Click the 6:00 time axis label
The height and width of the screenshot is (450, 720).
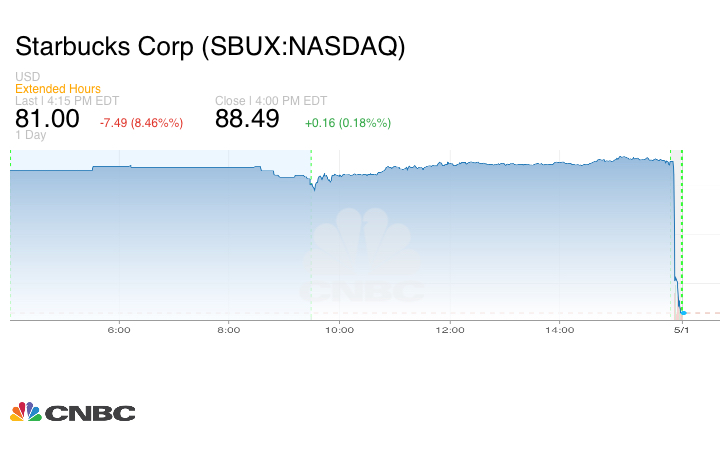click(x=119, y=330)
